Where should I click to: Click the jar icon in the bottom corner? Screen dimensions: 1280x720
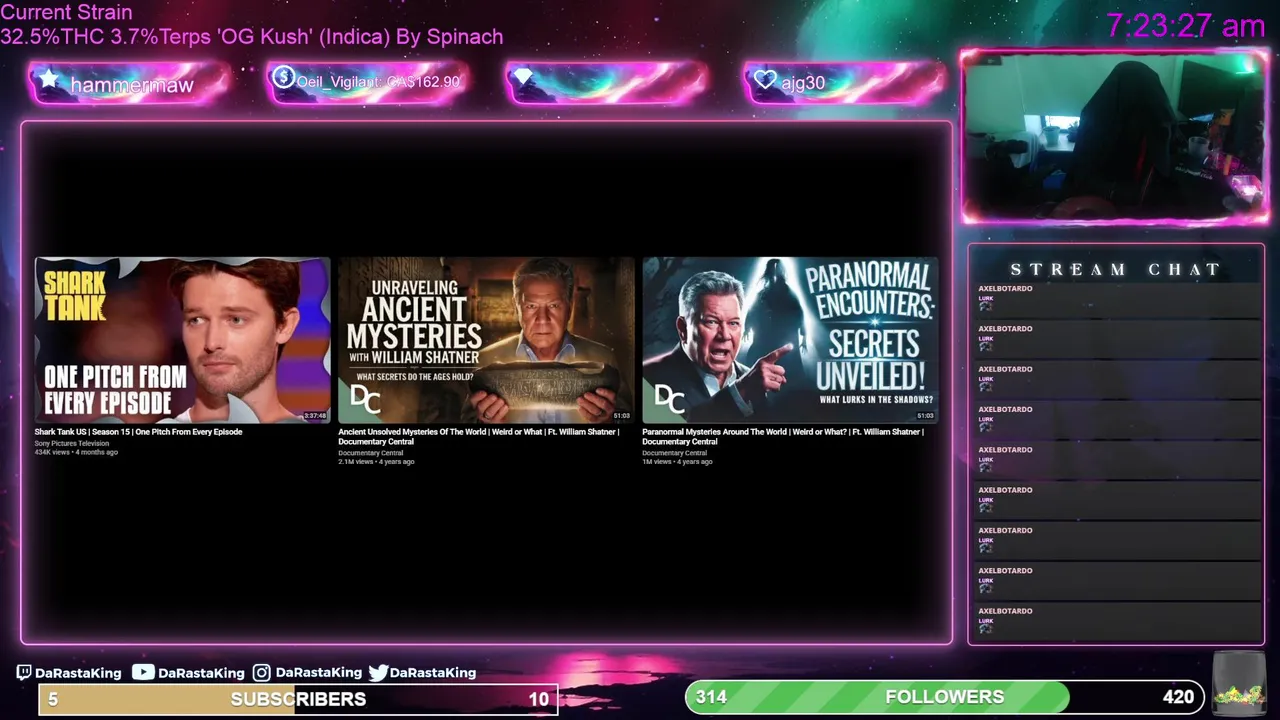pyautogui.click(x=1237, y=684)
